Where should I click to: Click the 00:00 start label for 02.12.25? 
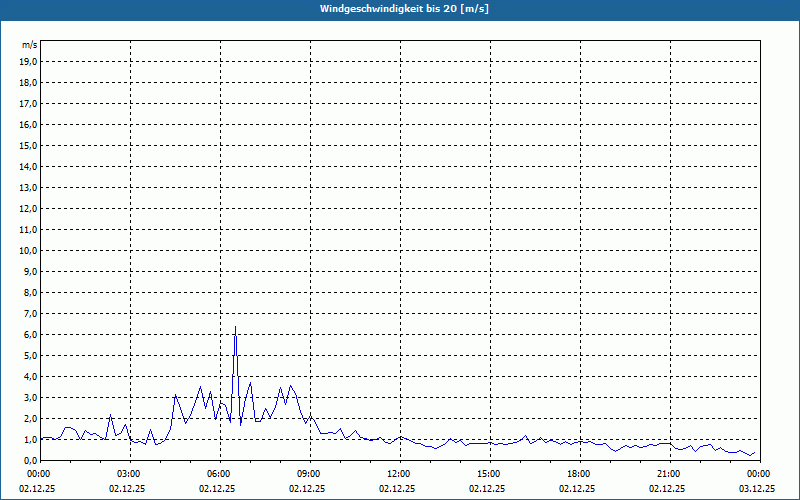coord(37,474)
